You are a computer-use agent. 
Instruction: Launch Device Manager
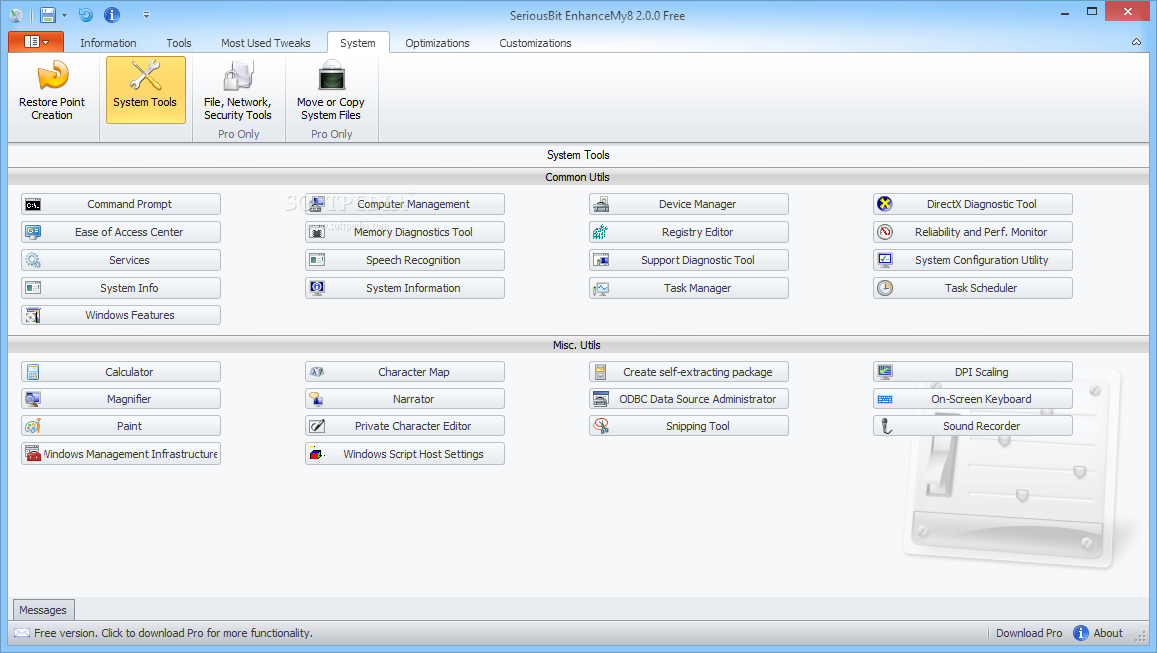pyautogui.click(x=688, y=204)
